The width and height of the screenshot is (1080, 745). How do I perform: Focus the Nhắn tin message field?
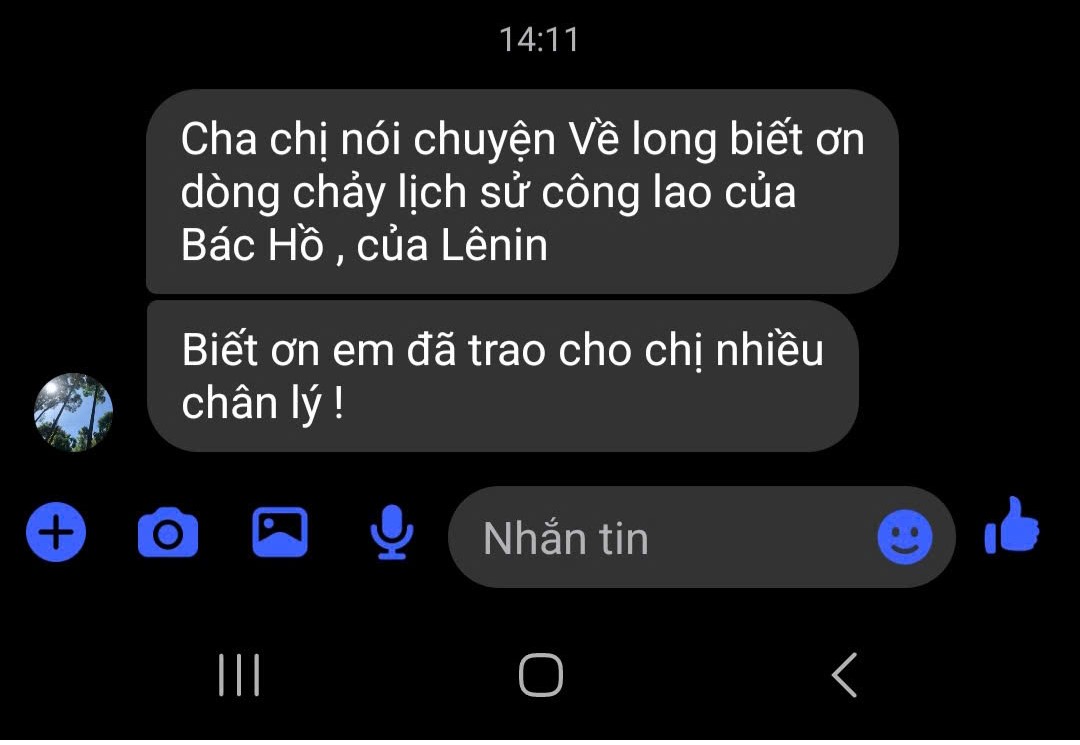pos(702,537)
